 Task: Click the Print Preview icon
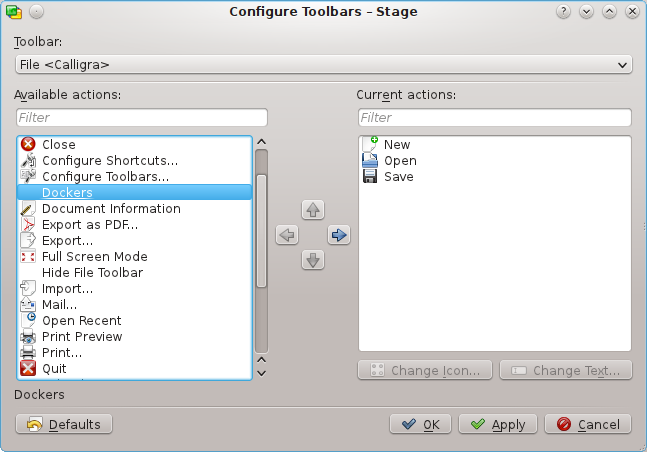click(28, 337)
